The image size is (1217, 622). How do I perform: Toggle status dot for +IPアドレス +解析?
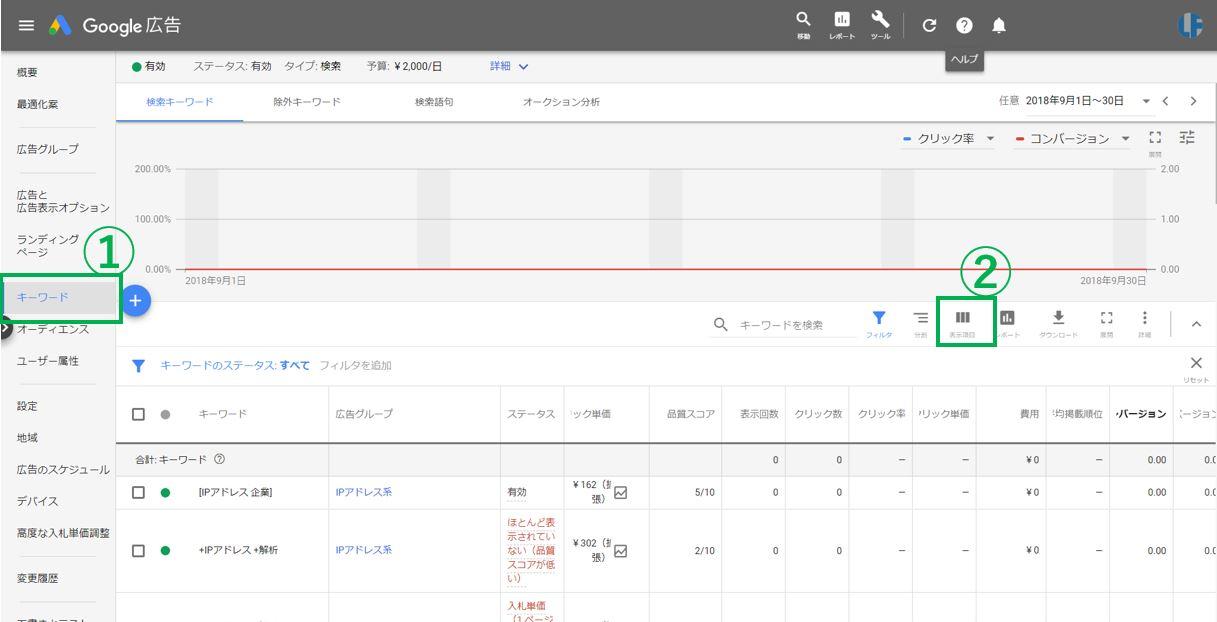(166, 550)
